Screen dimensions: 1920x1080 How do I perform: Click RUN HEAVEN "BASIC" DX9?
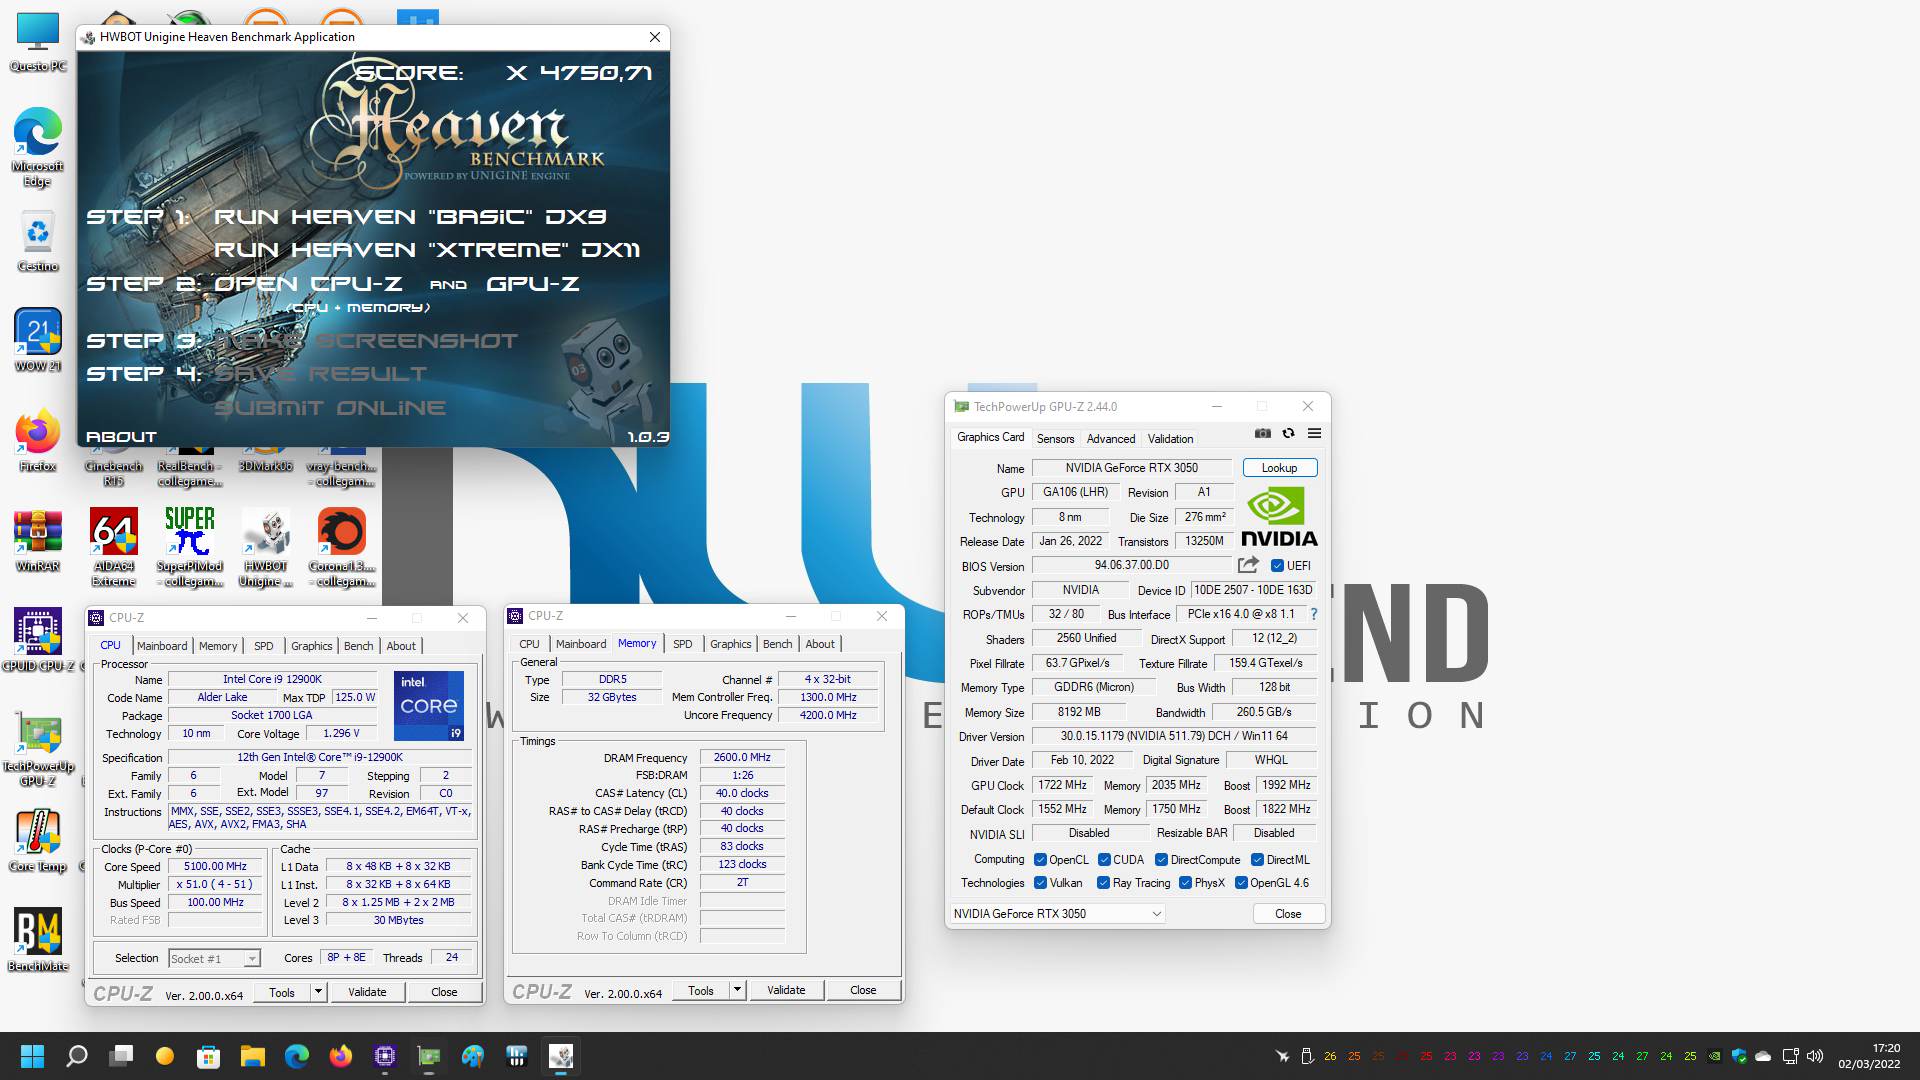[x=410, y=217]
